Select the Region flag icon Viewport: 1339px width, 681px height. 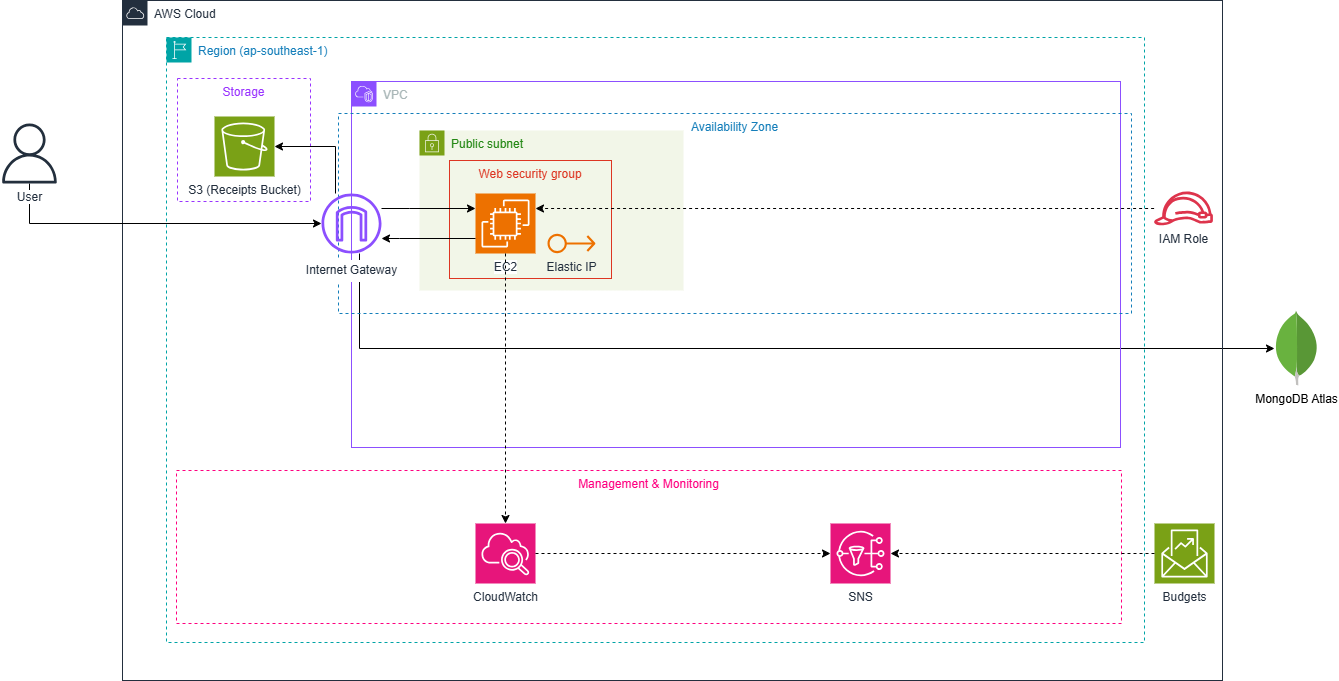point(179,50)
